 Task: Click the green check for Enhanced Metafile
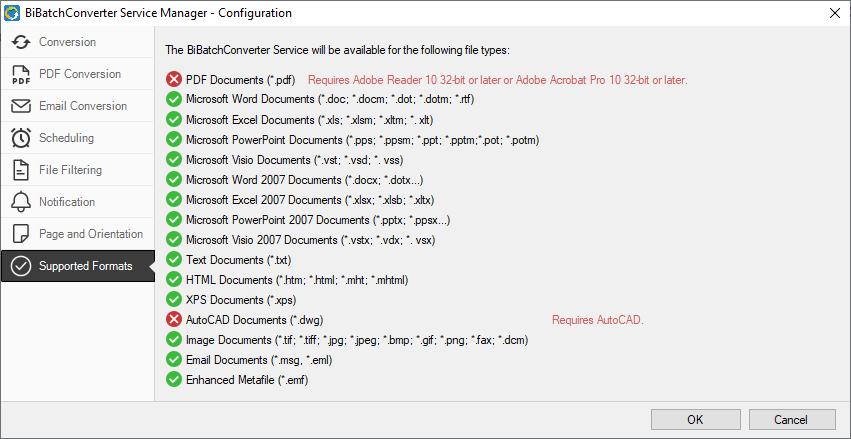pos(174,380)
